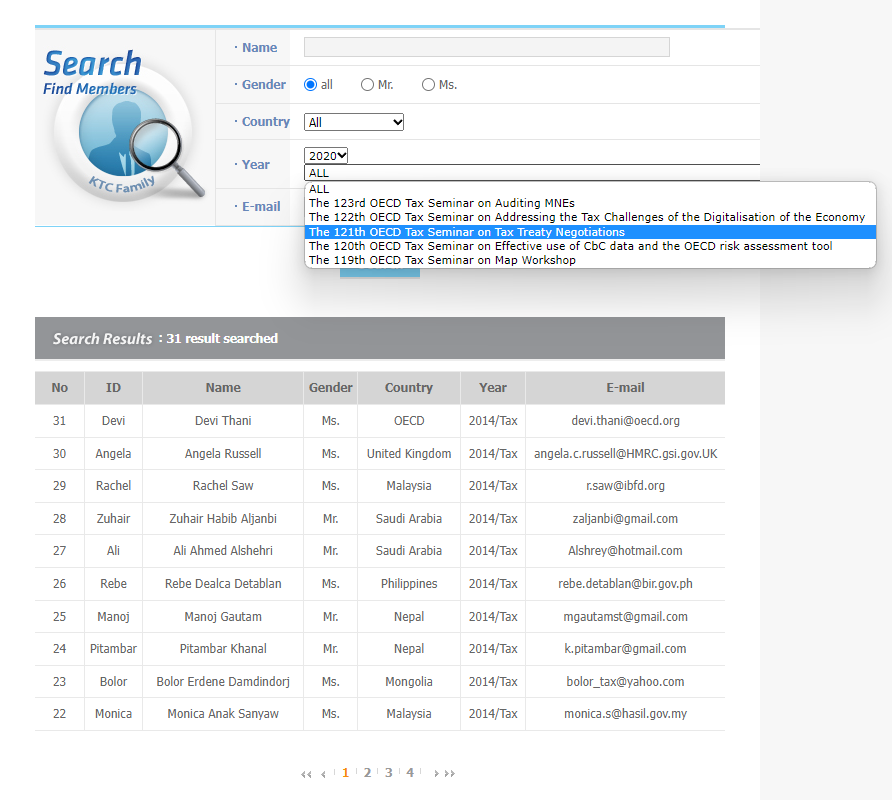Screen dimensions: 892x800
Task: Open the Country dropdown
Action: [x=354, y=122]
